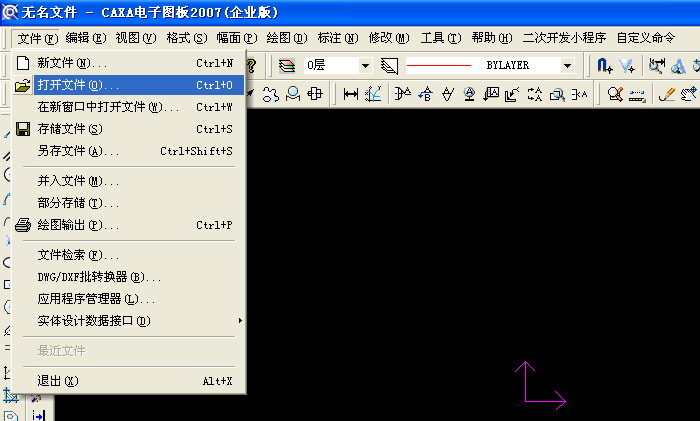Click the orange pencil edit icon
Screen dimensions: 700x421
tap(667, 94)
